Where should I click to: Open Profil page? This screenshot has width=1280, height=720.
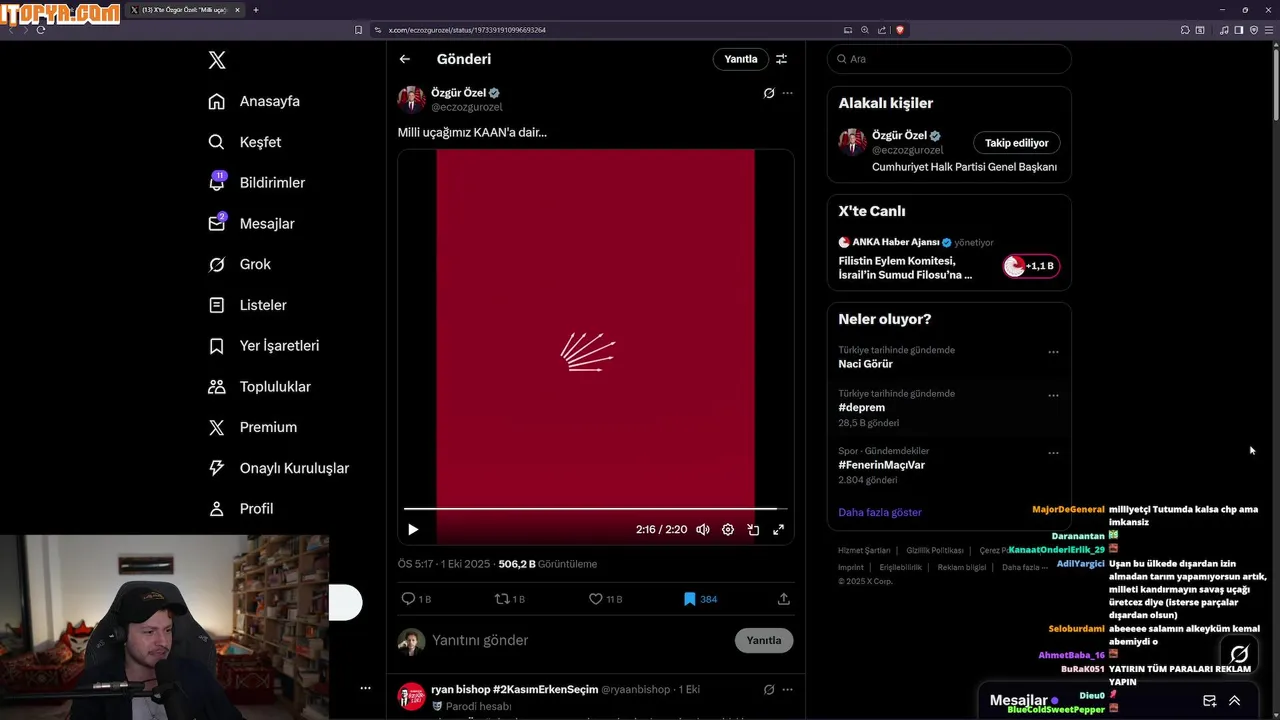(240, 509)
